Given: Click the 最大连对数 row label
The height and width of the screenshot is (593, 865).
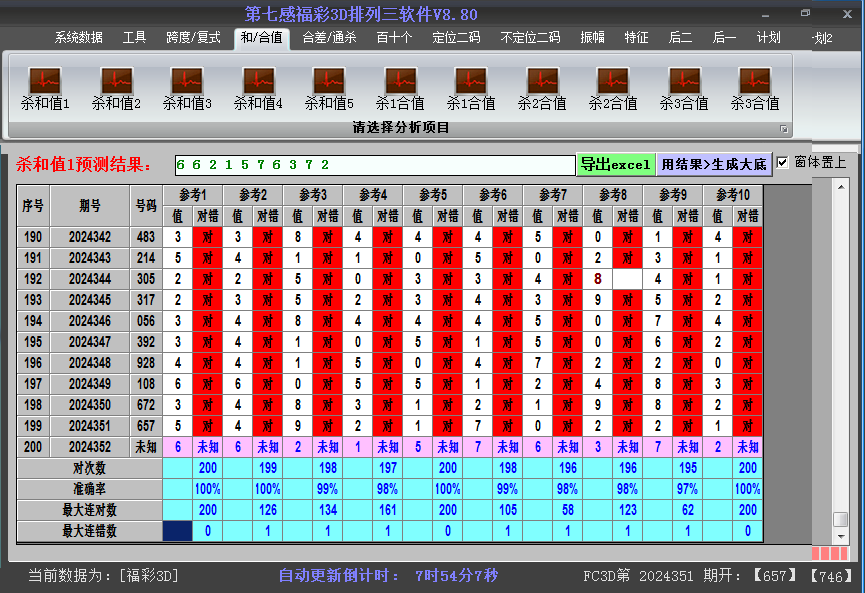Looking at the screenshot, I should tap(89, 510).
